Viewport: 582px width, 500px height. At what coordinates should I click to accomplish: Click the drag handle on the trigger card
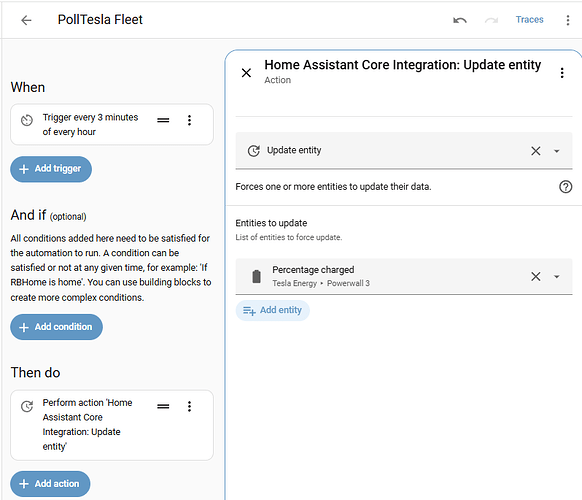click(x=163, y=120)
